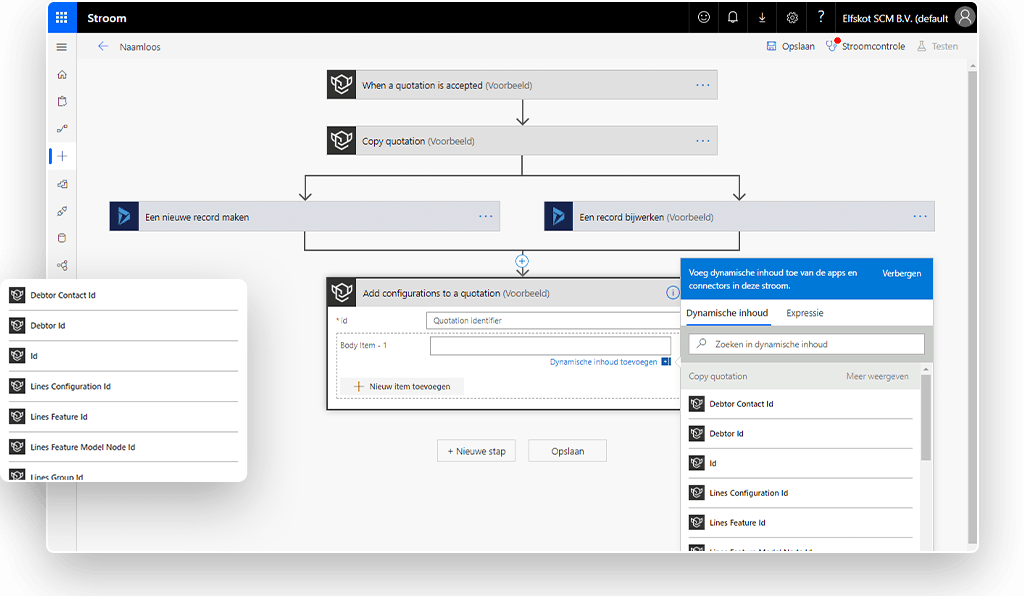Screen dimensions: 1024x596
Task: Open options of 'When a quotation is accepted'
Action: point(703,85)
